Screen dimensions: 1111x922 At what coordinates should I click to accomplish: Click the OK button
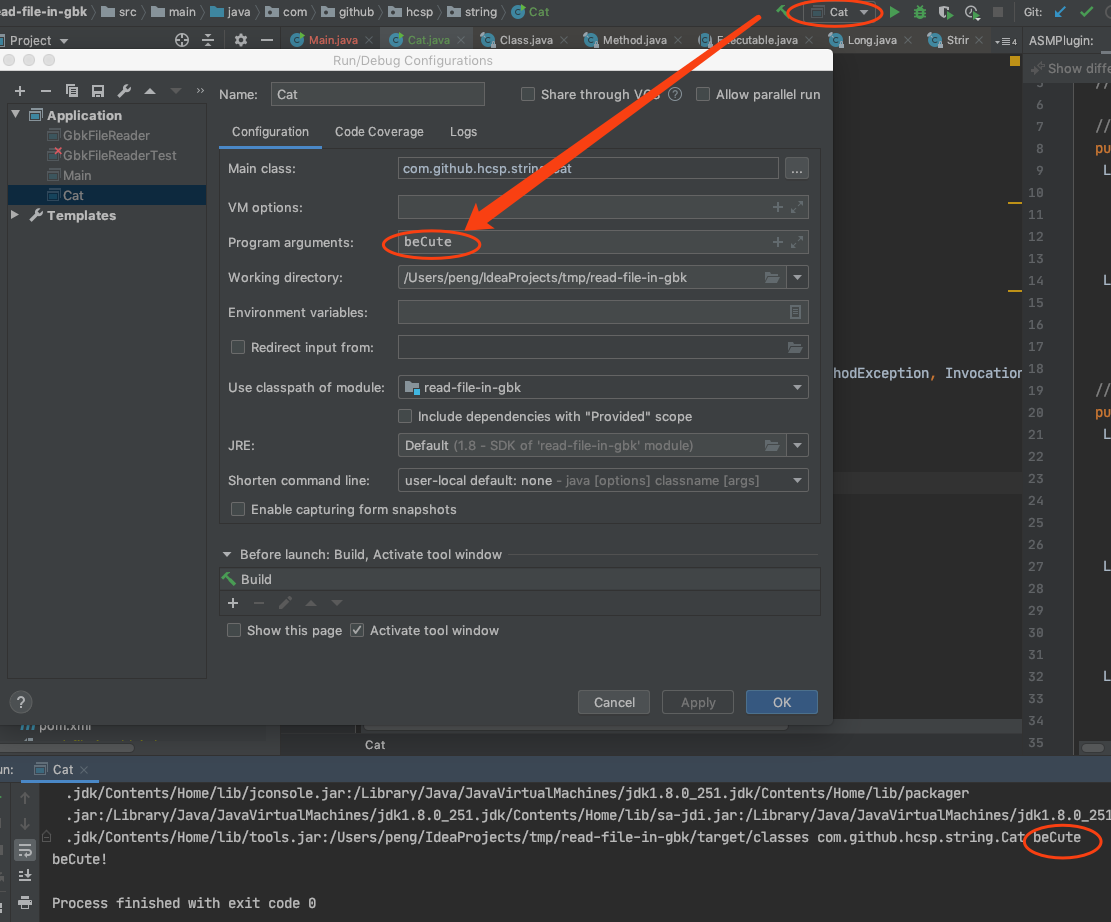pos(782,702)
